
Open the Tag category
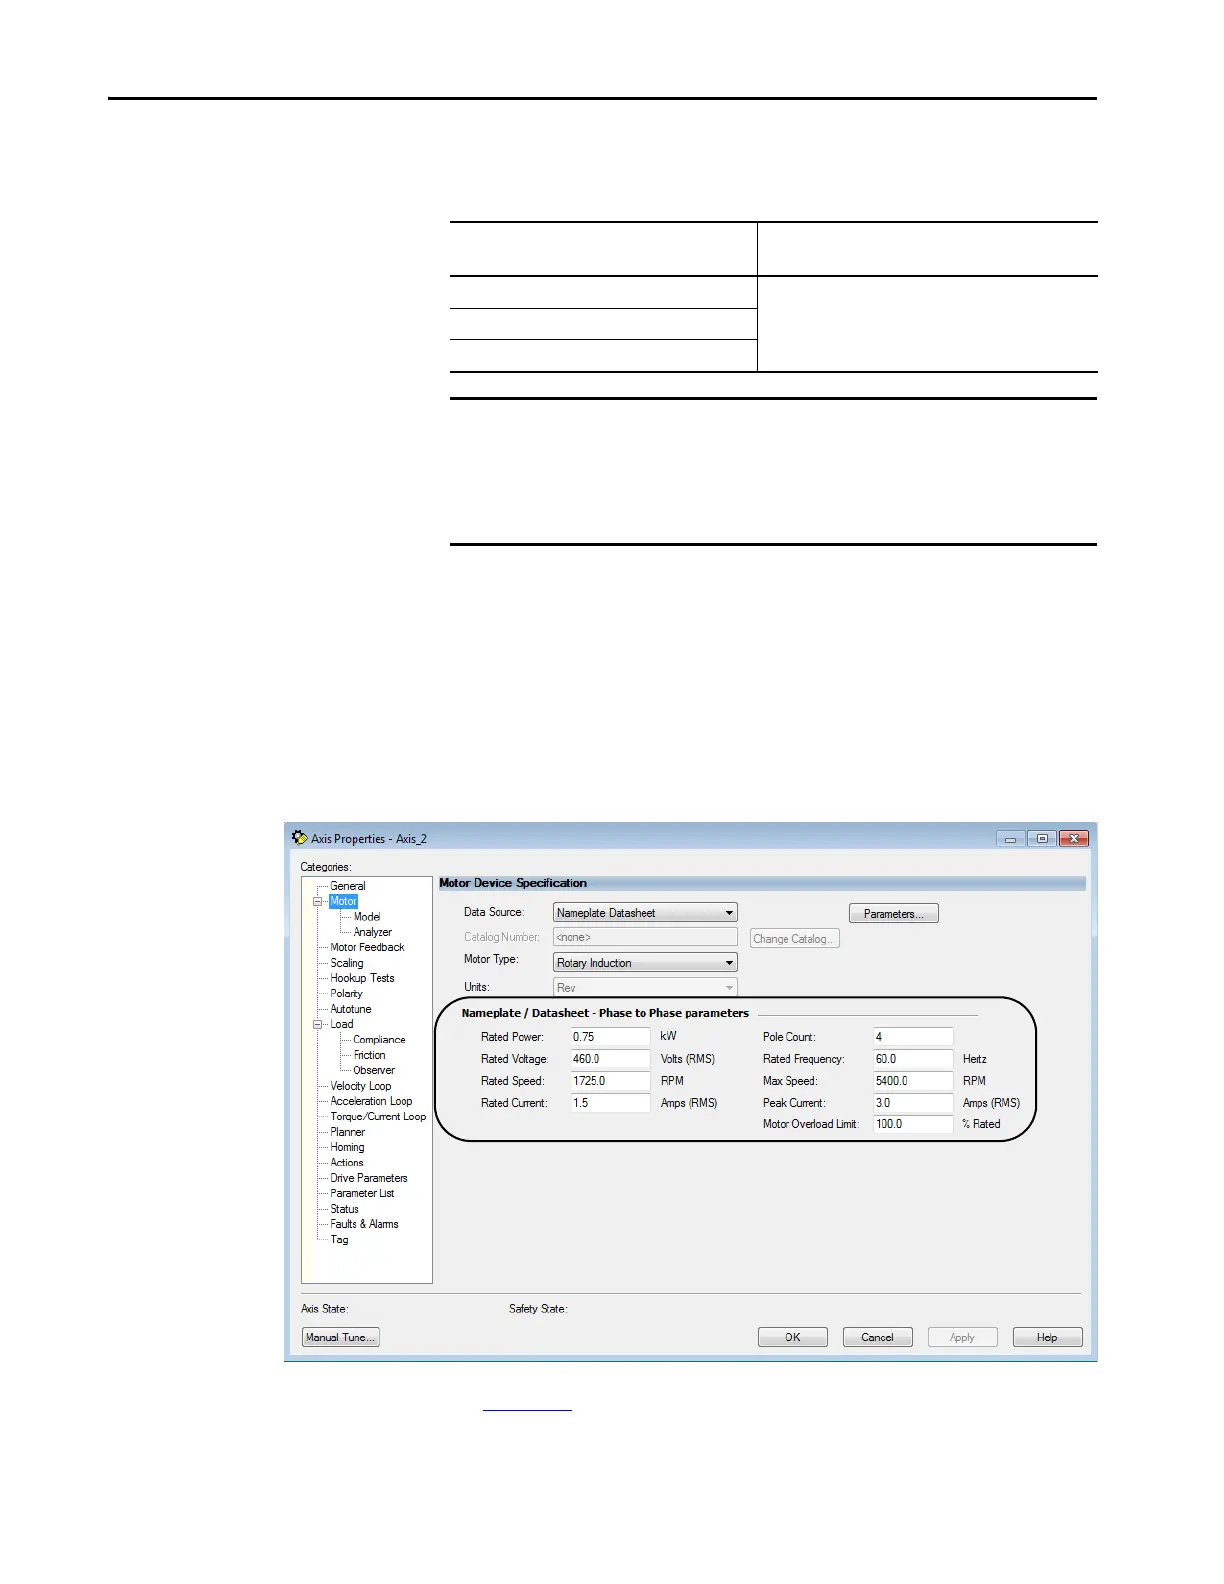(340, 1240)
